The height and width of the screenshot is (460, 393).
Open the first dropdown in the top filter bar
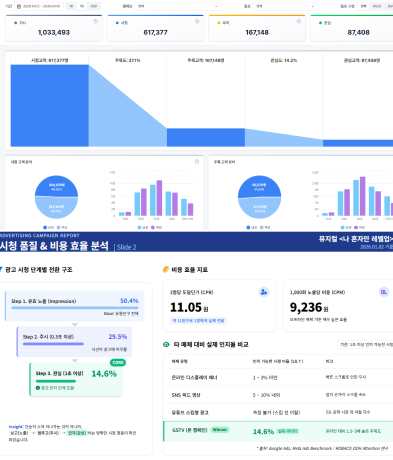click(178, 6)
